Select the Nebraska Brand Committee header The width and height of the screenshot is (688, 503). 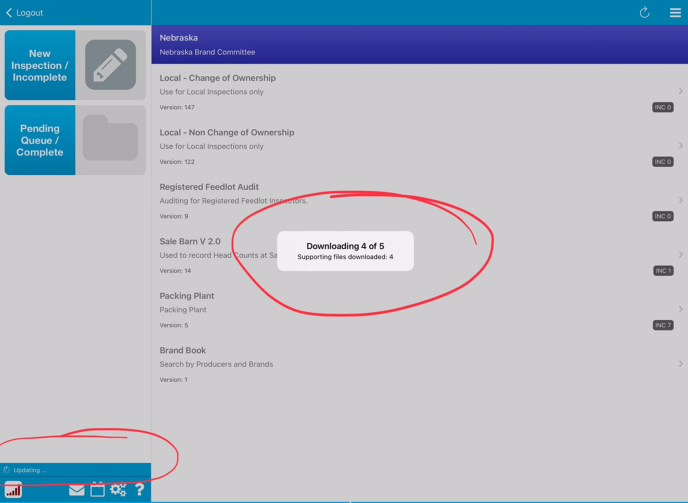pos(419,44)
